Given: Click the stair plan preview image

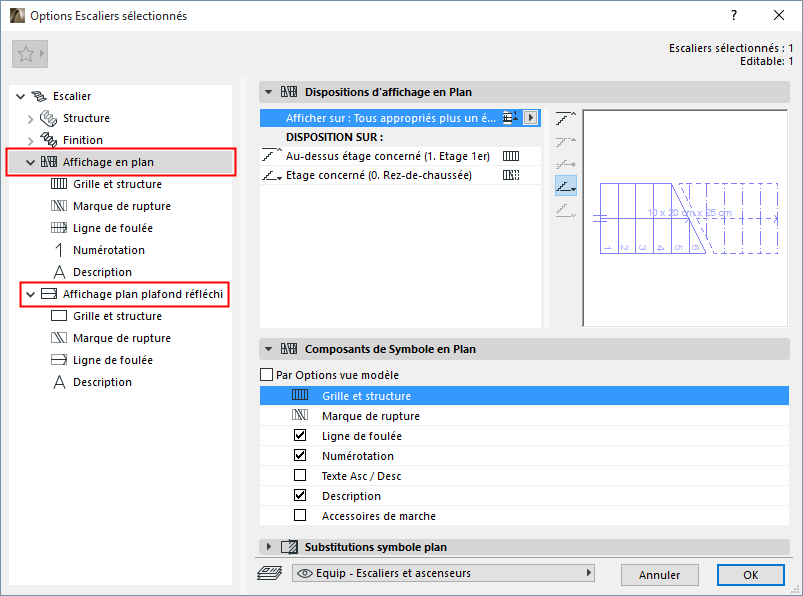Looking at the screenshot, I should [685, 218].
